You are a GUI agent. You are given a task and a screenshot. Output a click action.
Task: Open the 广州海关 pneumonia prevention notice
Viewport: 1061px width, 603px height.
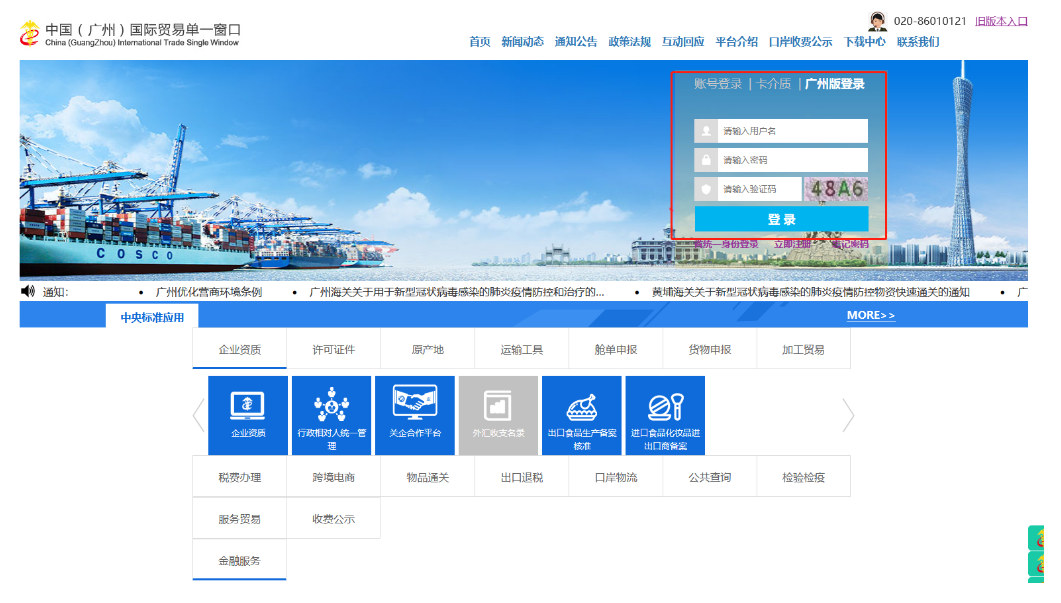coord(457,292)
